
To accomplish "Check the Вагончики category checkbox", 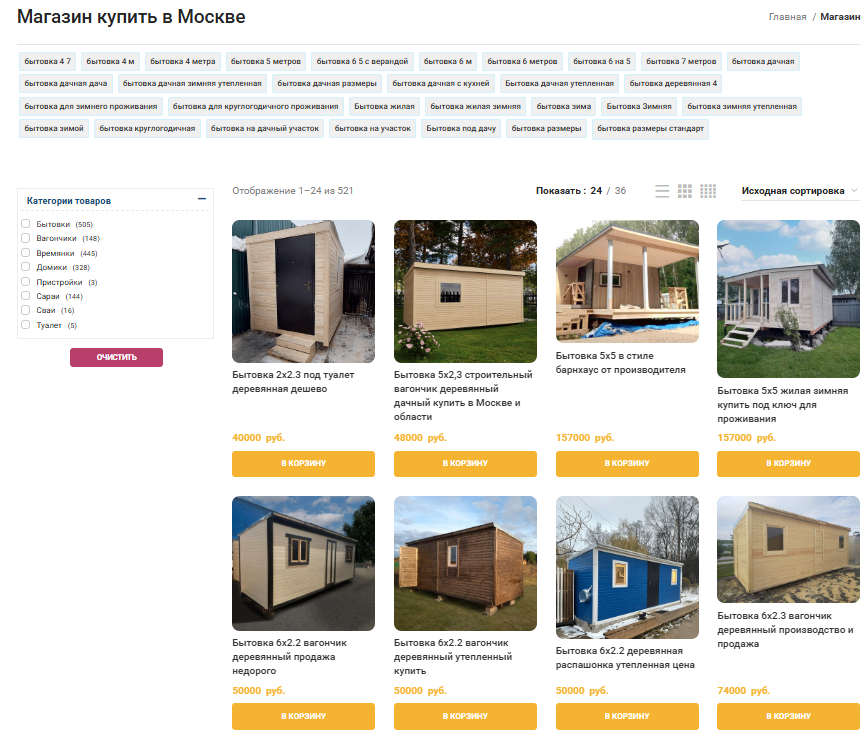I will tap(25, 238).
